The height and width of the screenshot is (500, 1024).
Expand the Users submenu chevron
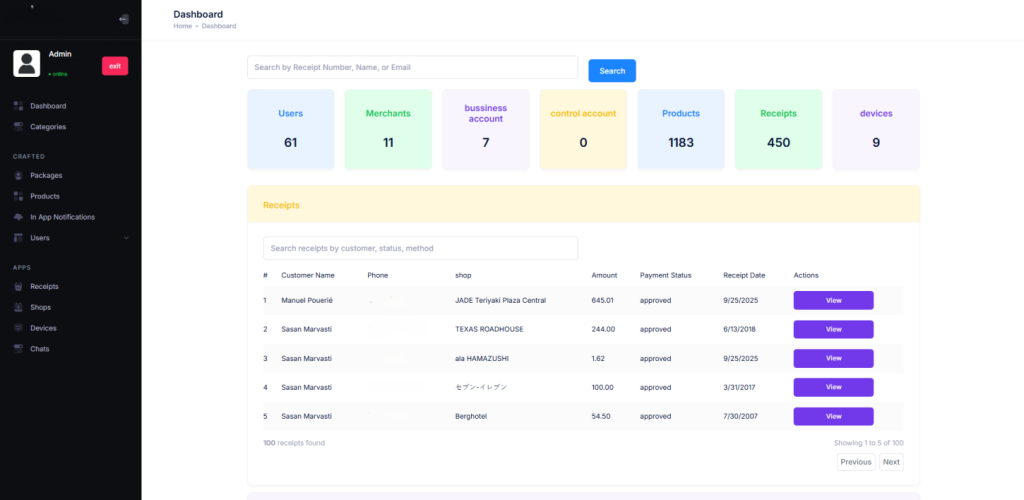point(126,238)
